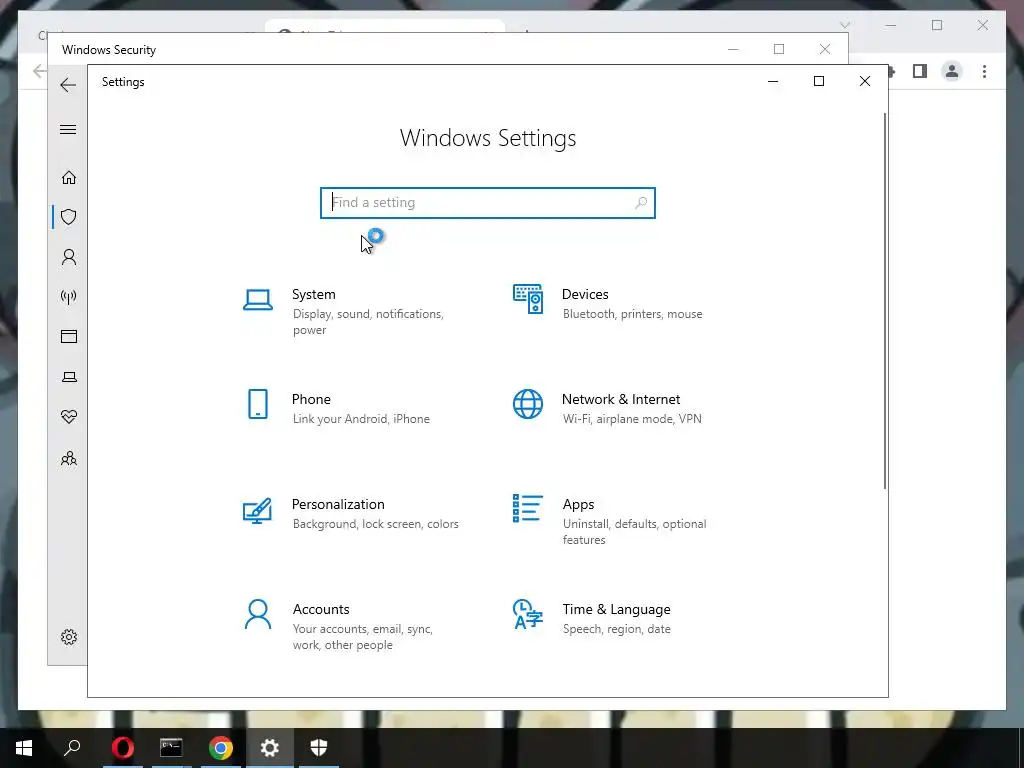1024x768 pixels.
Task: Open taskbar search magnifier
Action: point(72,748)
